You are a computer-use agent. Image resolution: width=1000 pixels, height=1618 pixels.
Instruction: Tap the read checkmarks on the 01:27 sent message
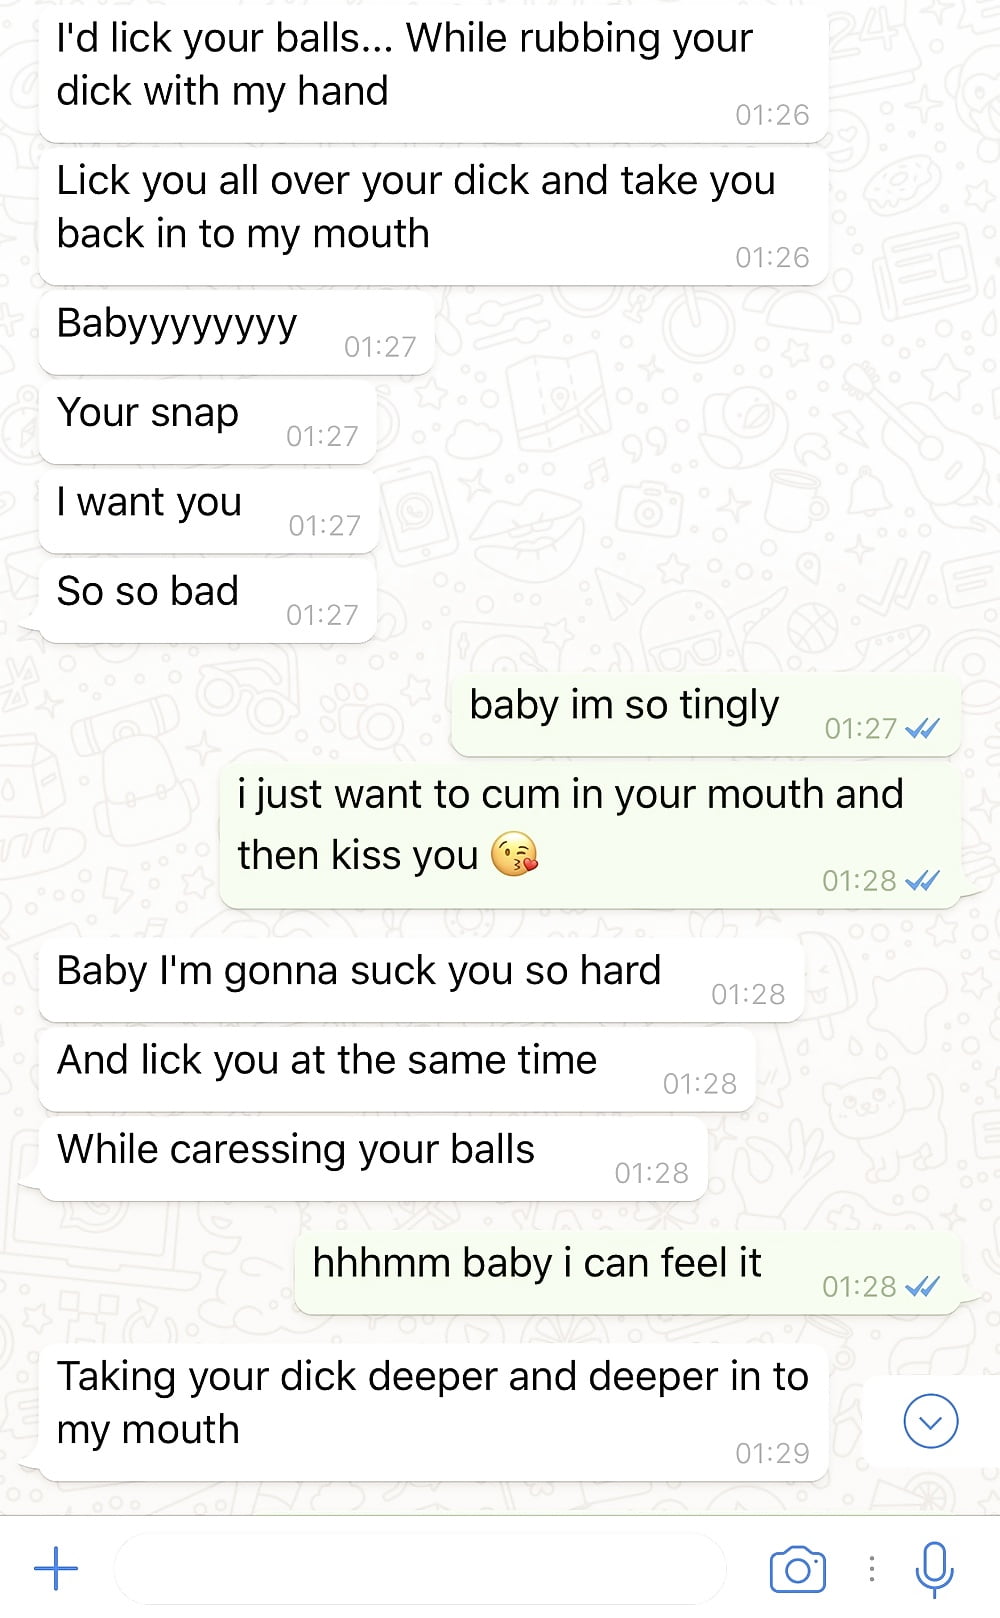[922, 729]
